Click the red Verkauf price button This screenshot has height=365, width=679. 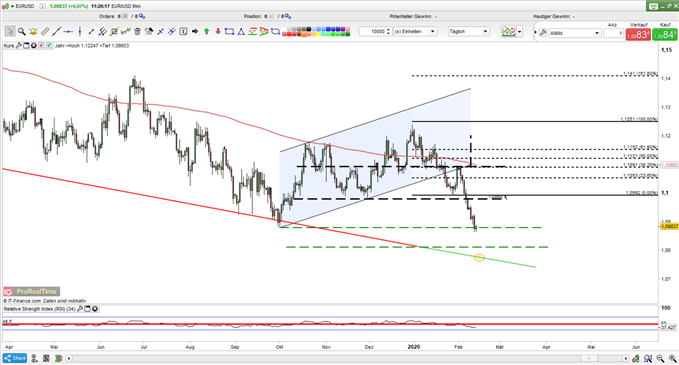coord(638,35)
